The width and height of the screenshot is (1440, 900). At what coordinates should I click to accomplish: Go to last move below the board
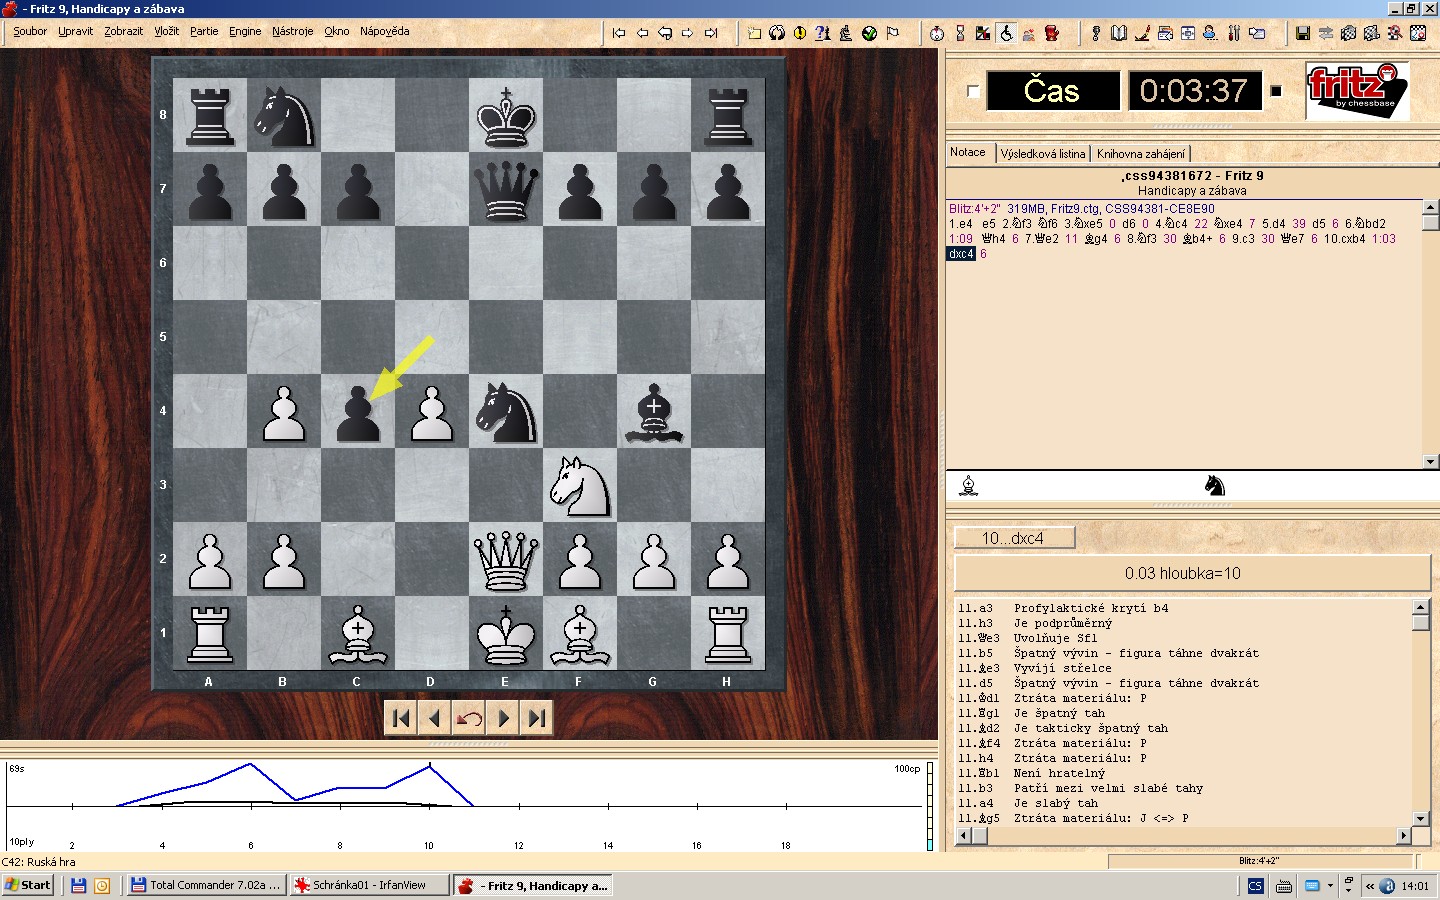click(x=537, y=718)
